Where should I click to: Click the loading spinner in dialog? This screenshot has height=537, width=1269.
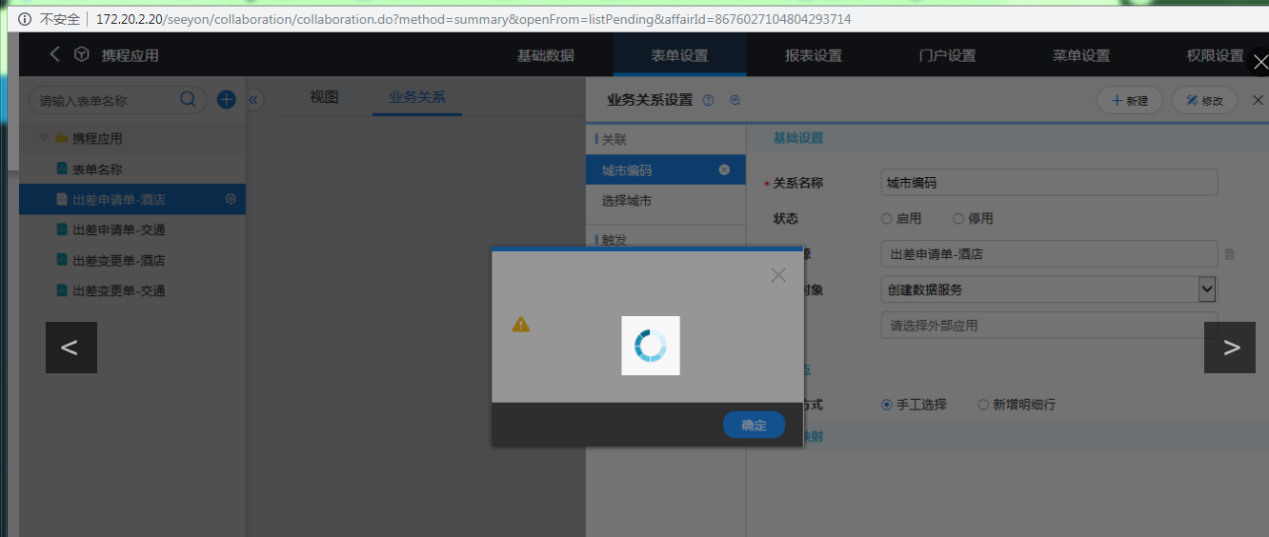coord(650,345)
